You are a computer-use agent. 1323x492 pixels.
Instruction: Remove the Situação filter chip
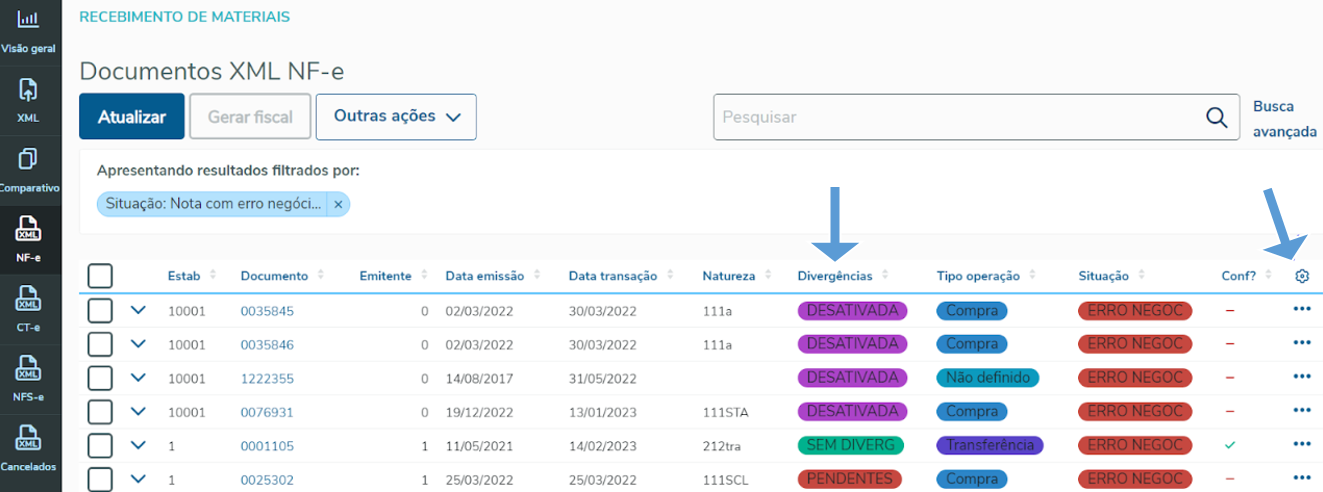coord(338,204)
